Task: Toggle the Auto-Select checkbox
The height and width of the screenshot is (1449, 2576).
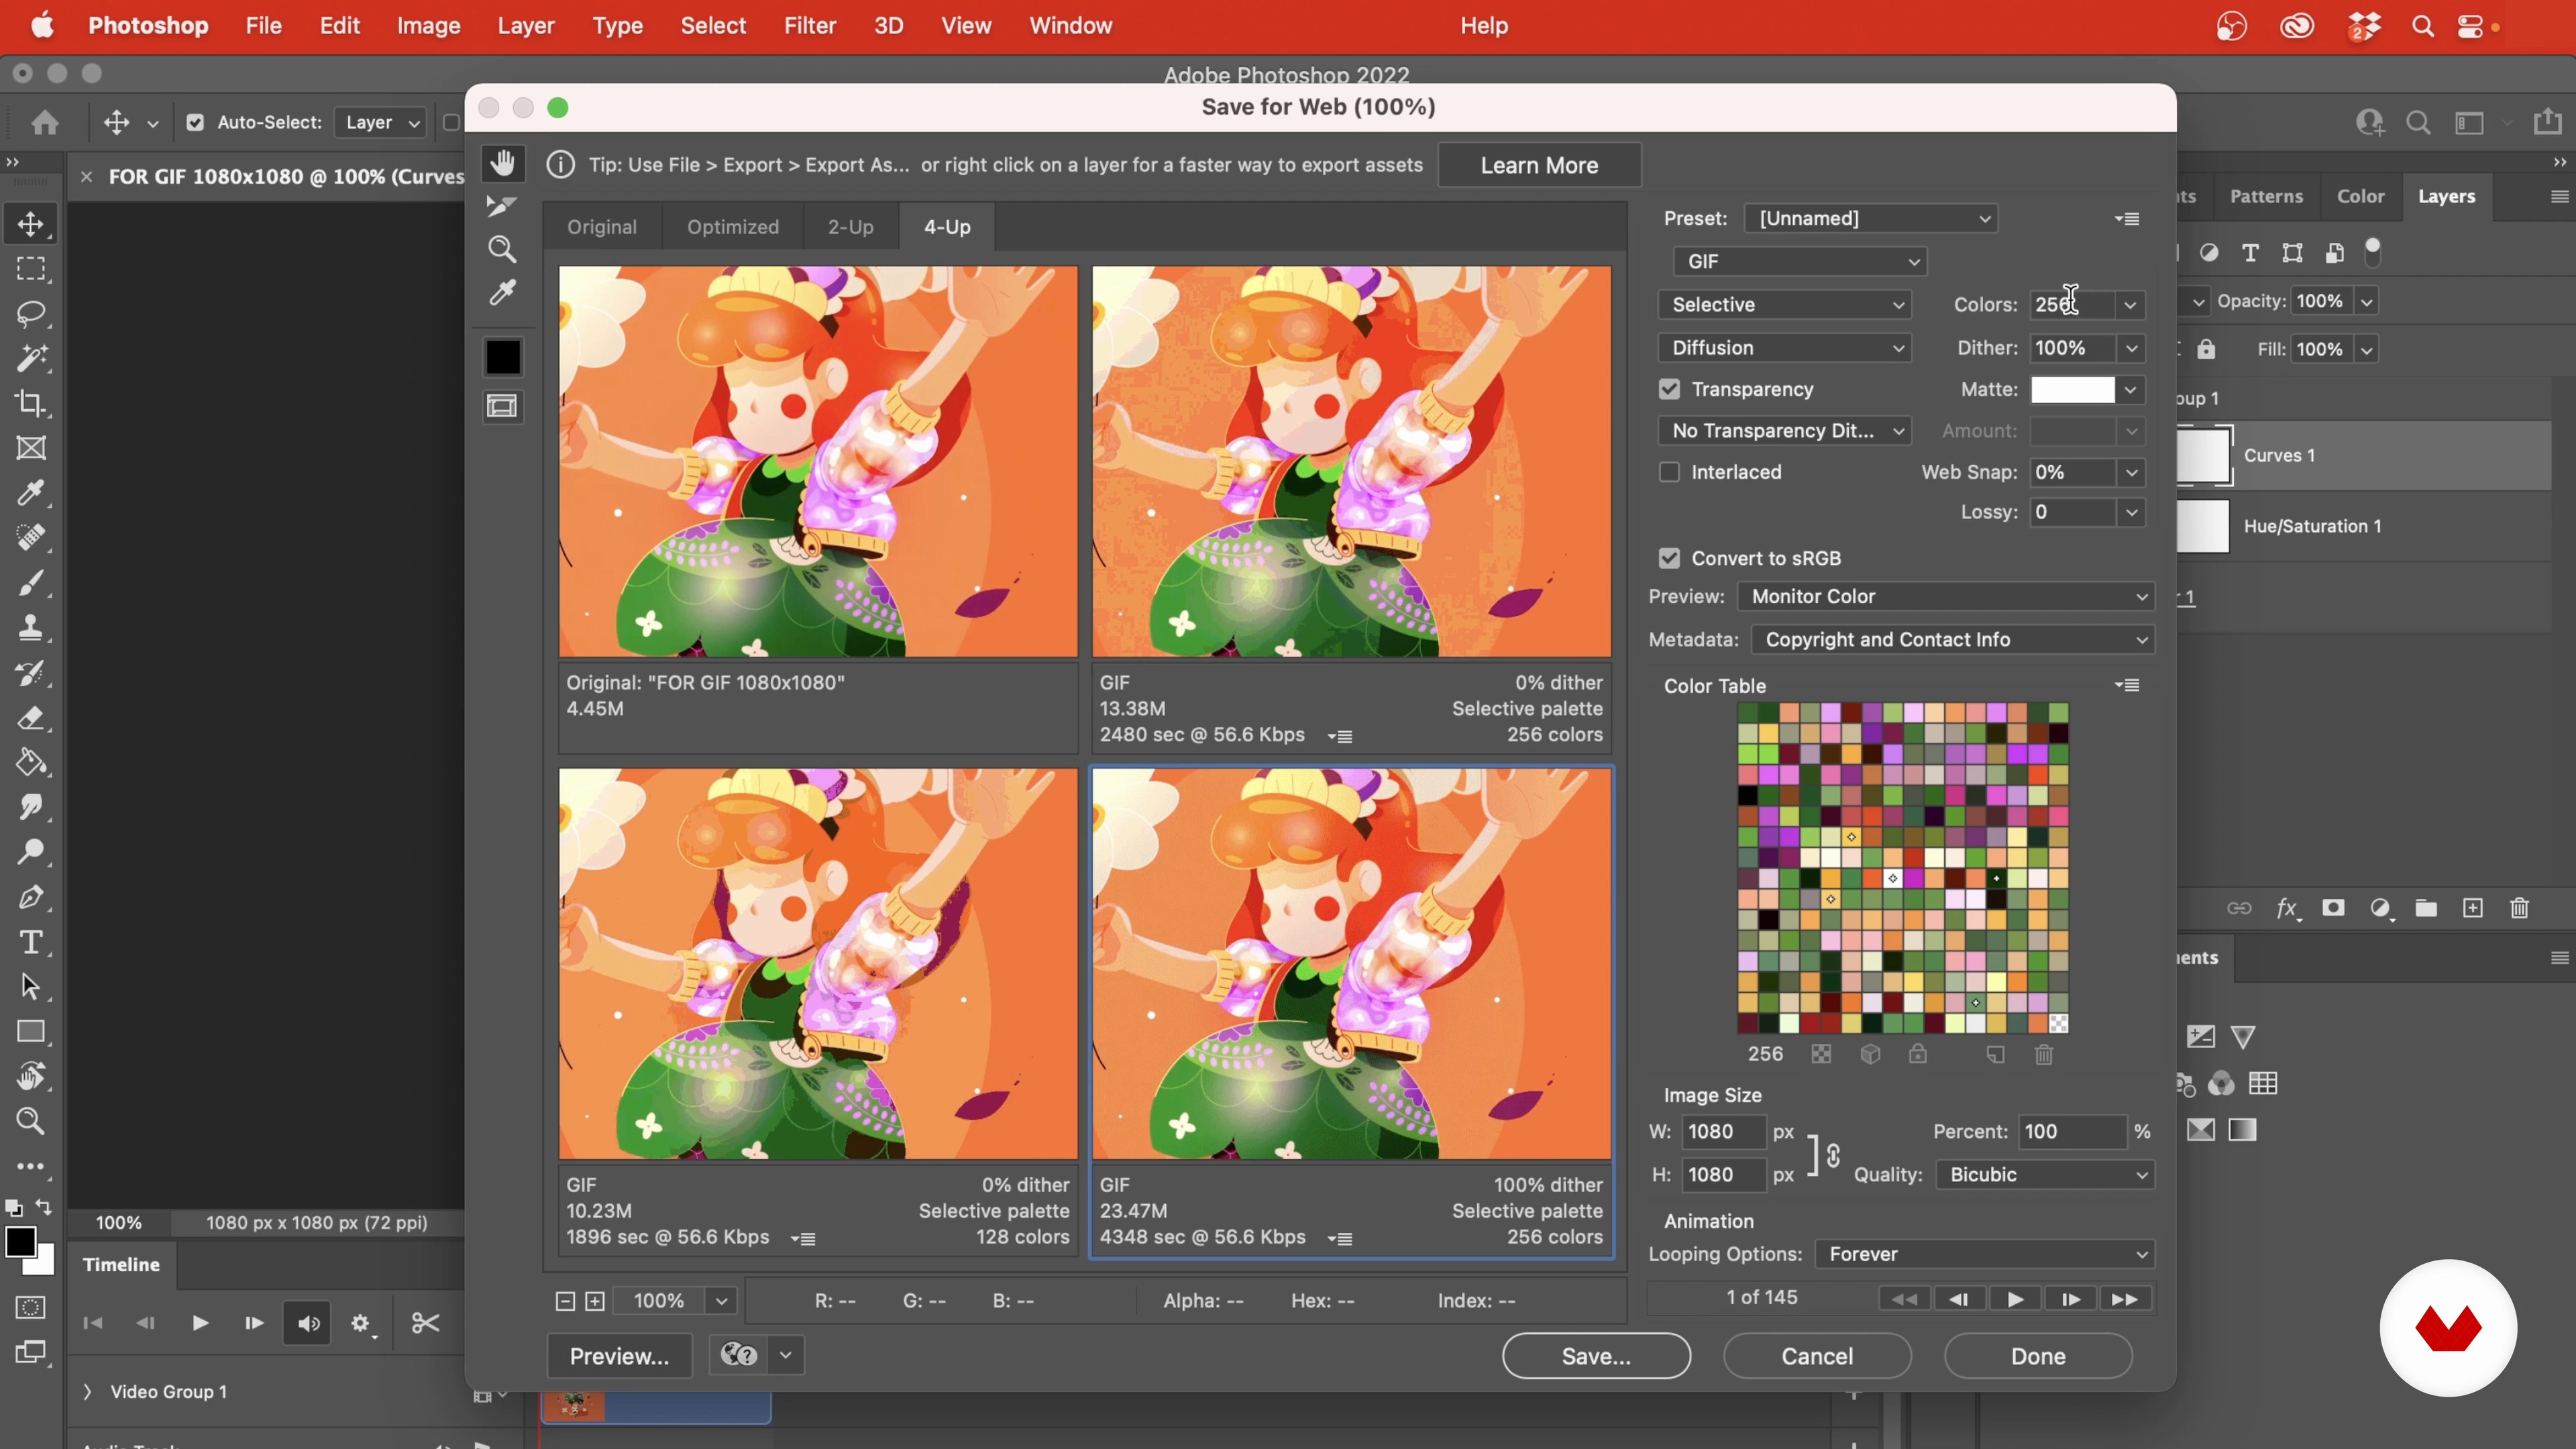Action: click(x=195, y=122)
